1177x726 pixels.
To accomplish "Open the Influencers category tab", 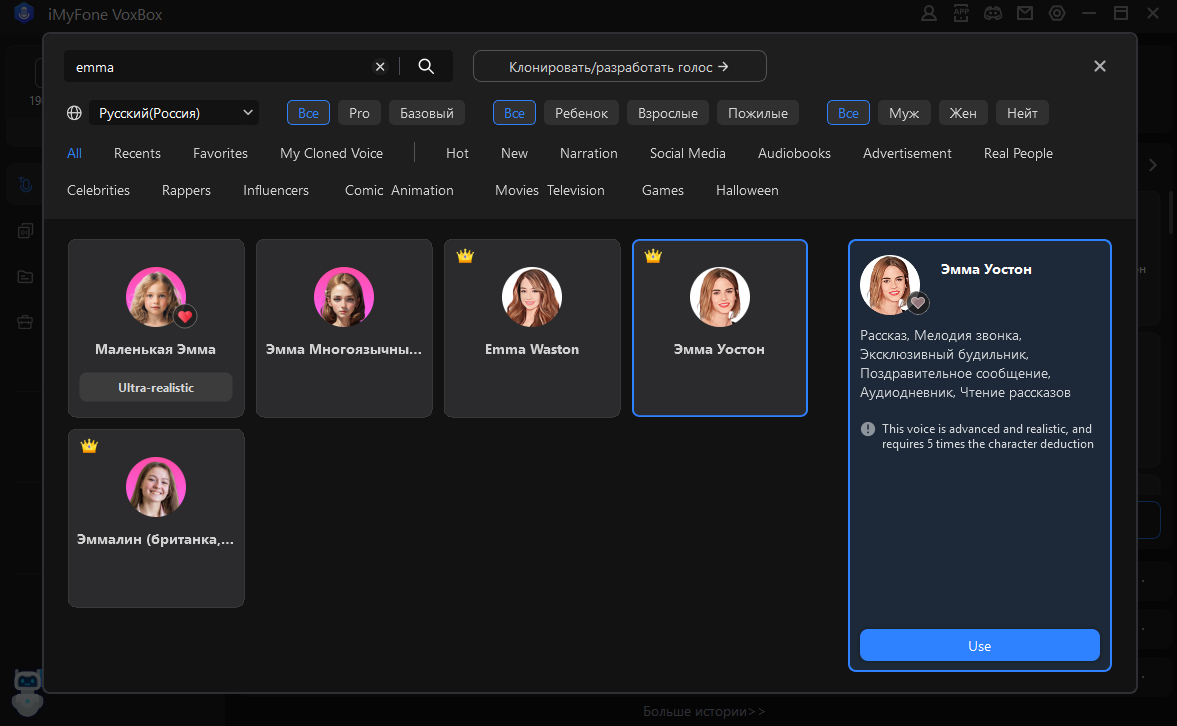I will pyautogui.click(x=275, y=190).
